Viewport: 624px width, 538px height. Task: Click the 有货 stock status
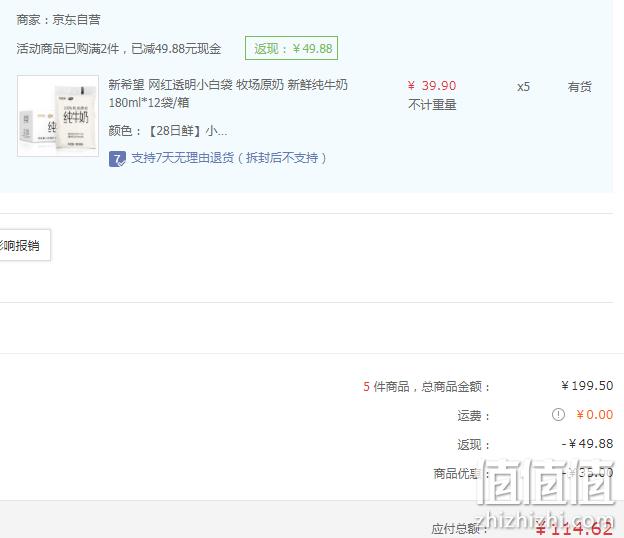[579, 87]
